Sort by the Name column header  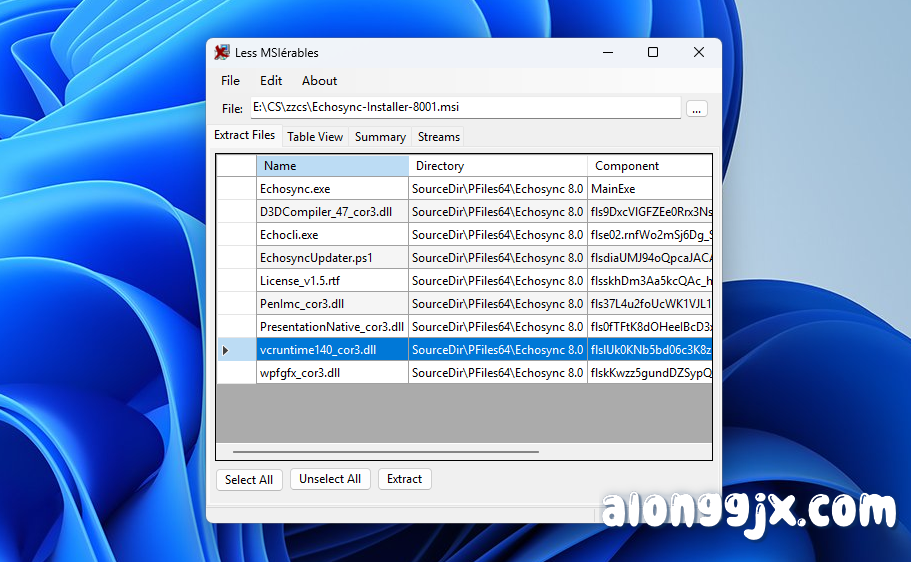pyautogui.click(x=332, y=166)
